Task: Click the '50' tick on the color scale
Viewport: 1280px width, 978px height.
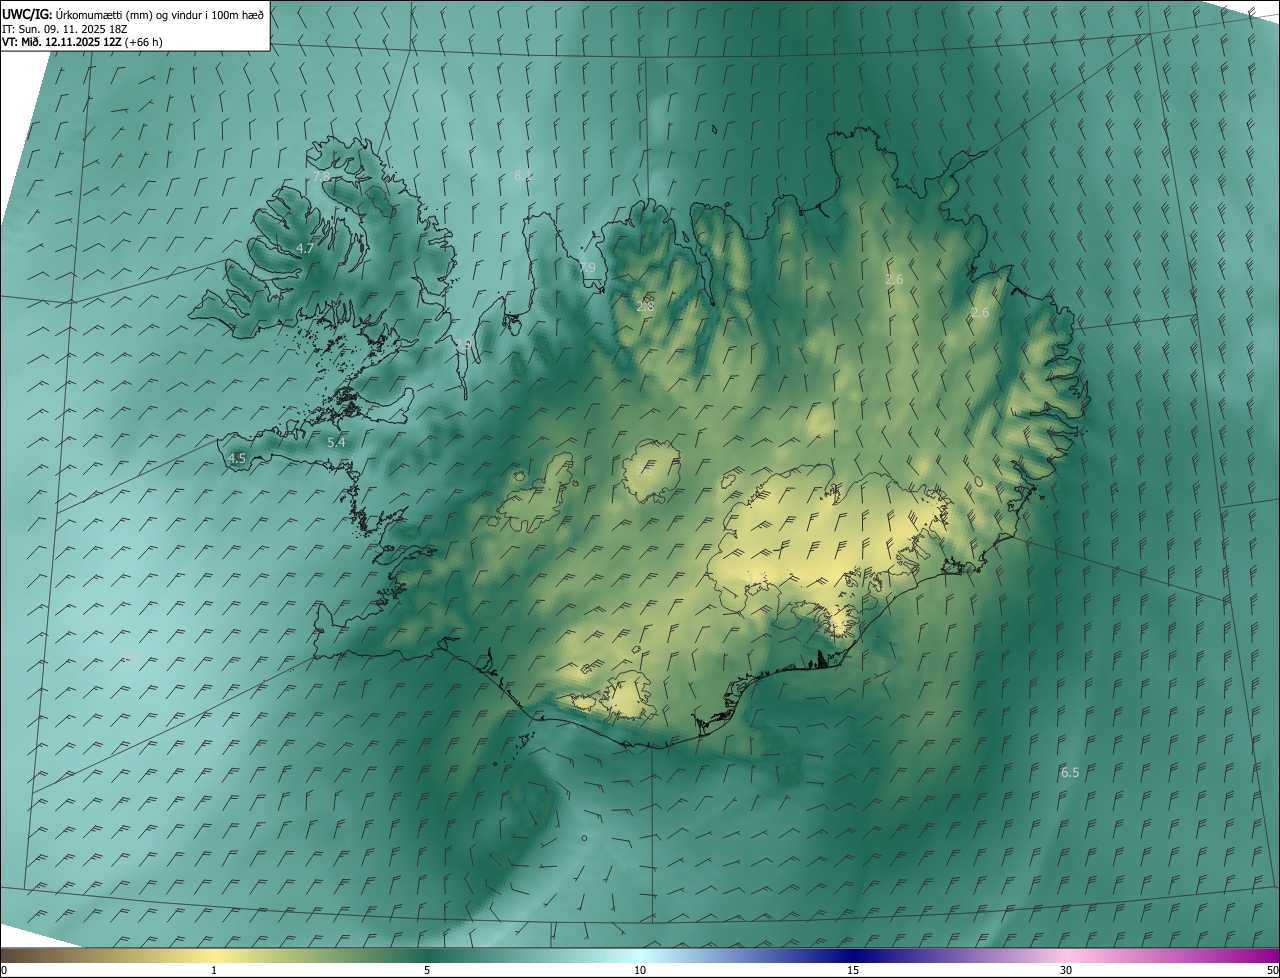Action: tap(1272, 970)
